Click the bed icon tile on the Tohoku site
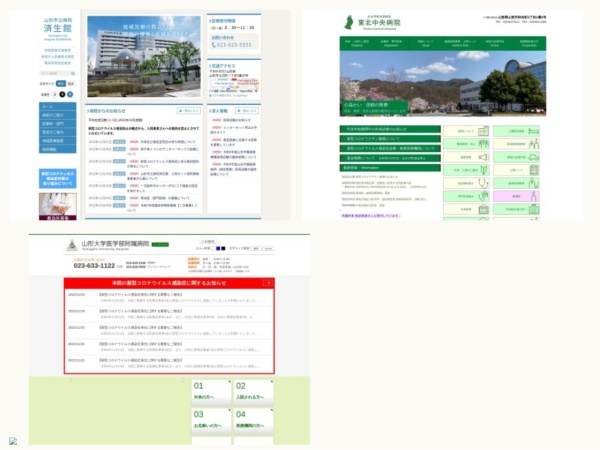 click(516, 131)
